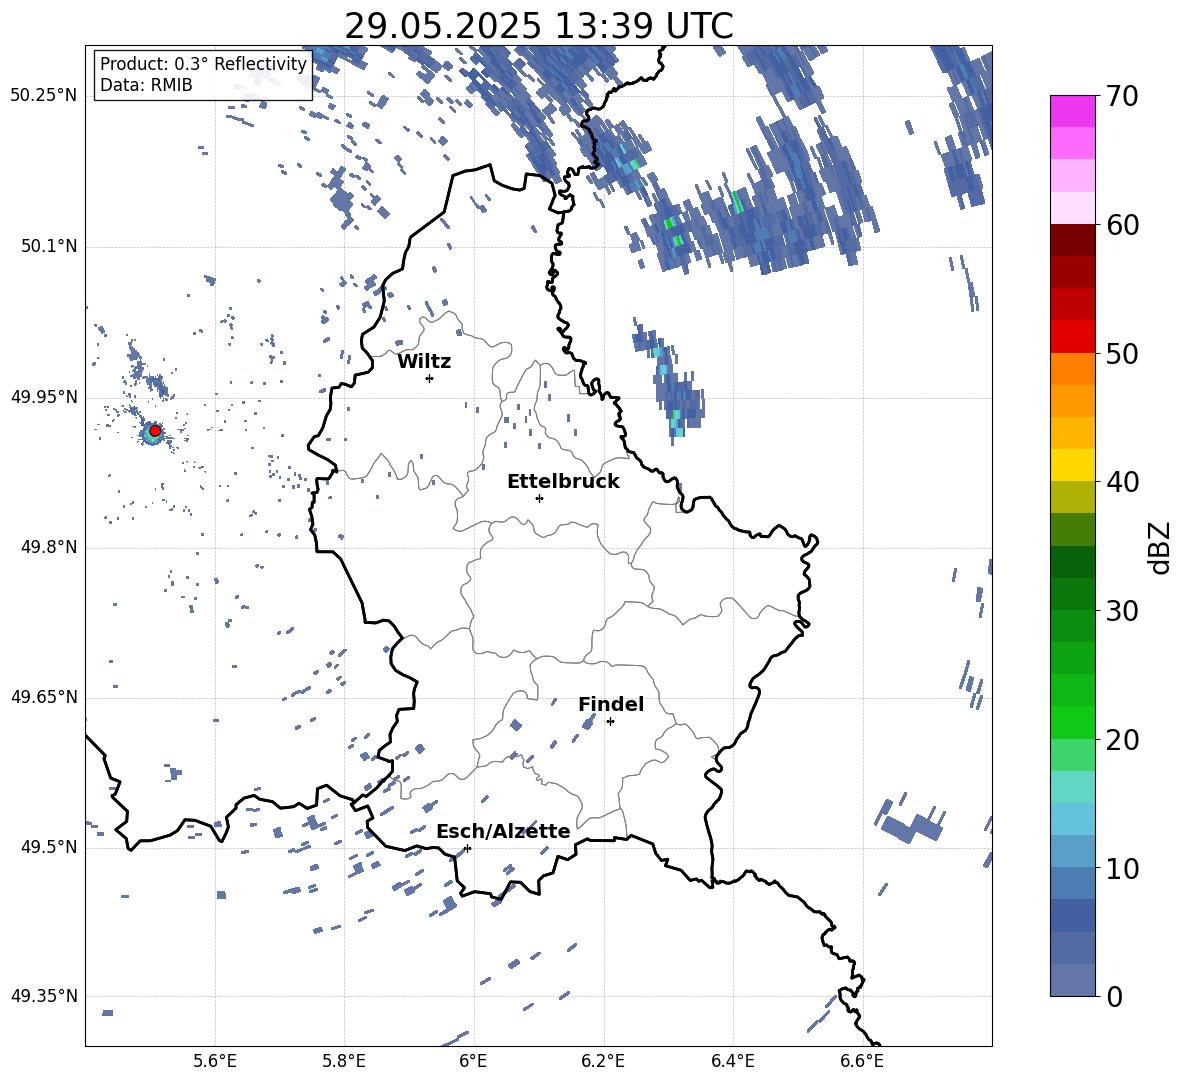Click the 60 value on the colorbar
This screenshot has width=1184, height=1081.
[x=1123, y=225]
